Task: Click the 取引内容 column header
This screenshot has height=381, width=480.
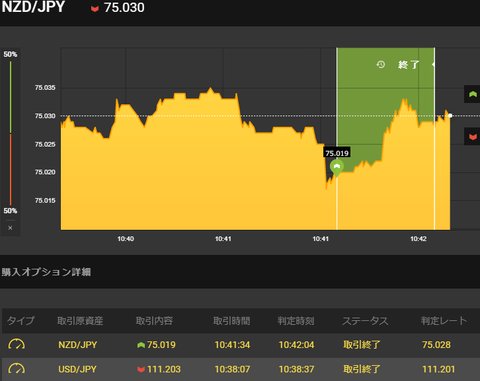Action: click(154, 321)
